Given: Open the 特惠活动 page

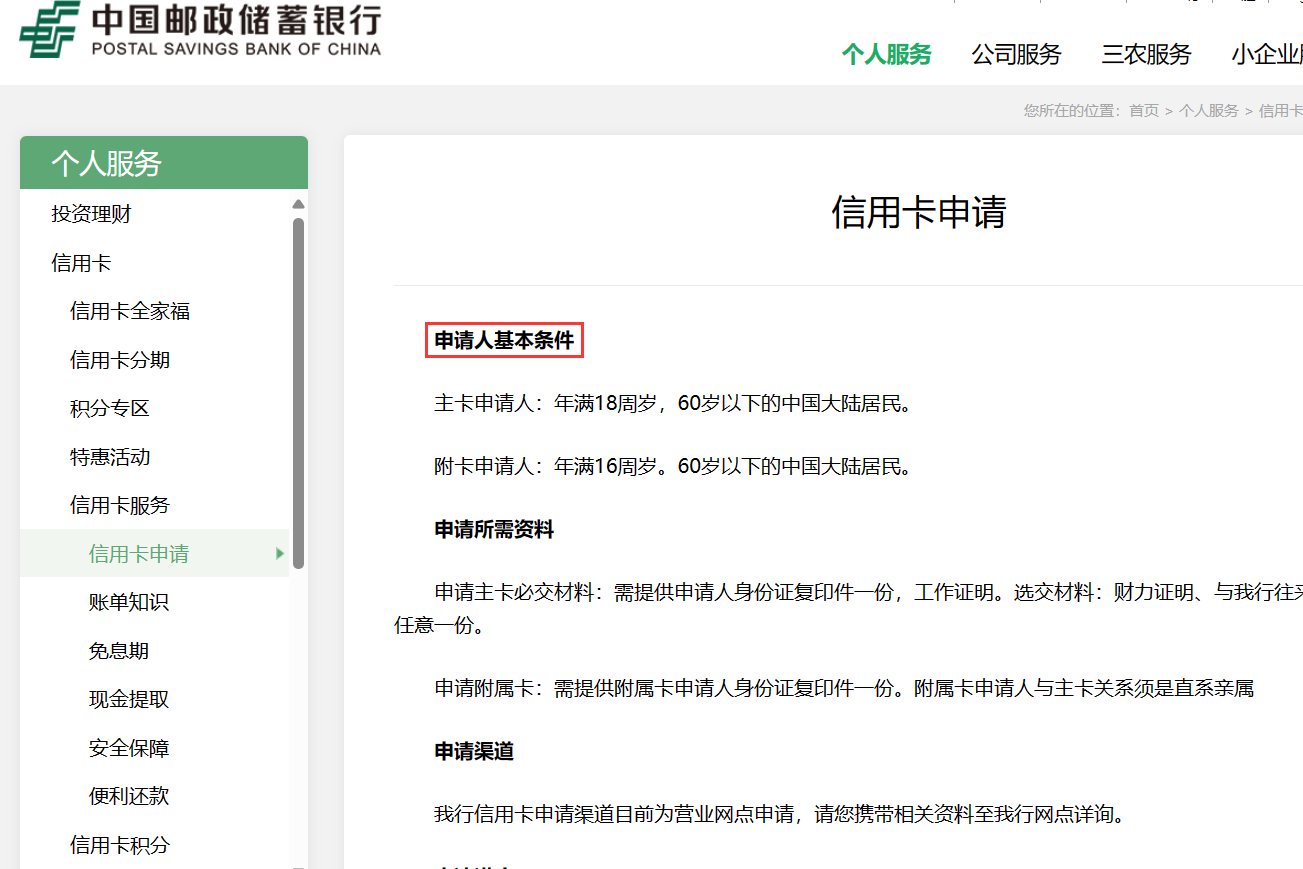Looking at the screenshot, I should pyautogui.click(x=109, y=456).
